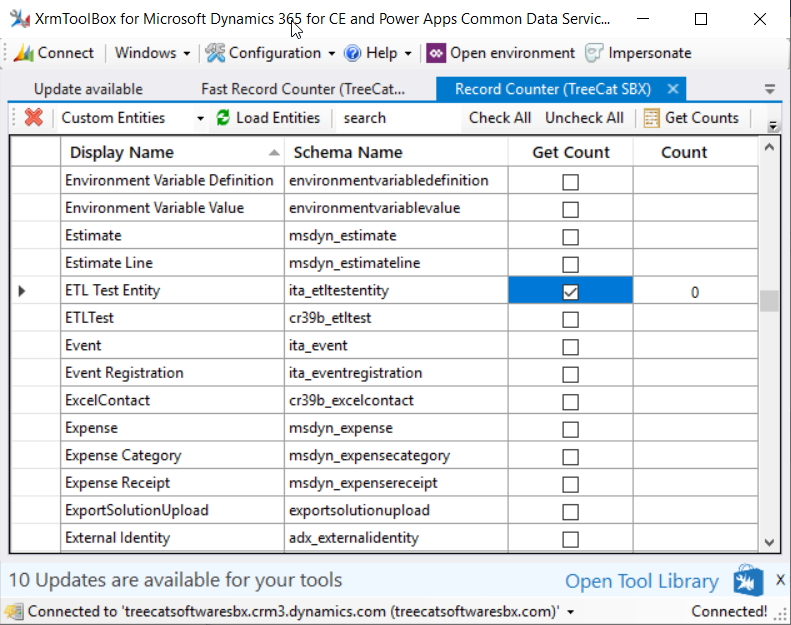Image resolution: width=791 pixels, height=625 pixels.
Task: Click the 'Connected!' status text
Action: point(729,611)
